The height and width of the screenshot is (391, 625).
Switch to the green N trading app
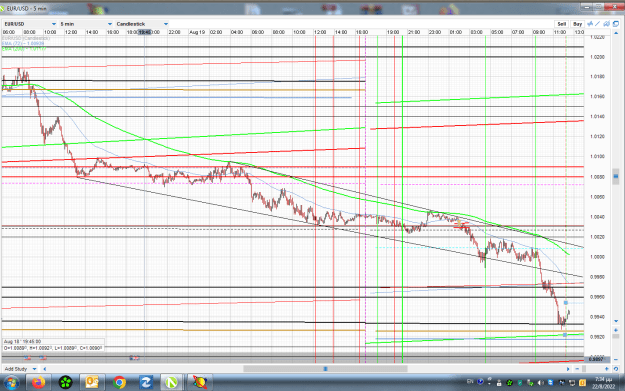pyautogui.click(x=172, y=383)
